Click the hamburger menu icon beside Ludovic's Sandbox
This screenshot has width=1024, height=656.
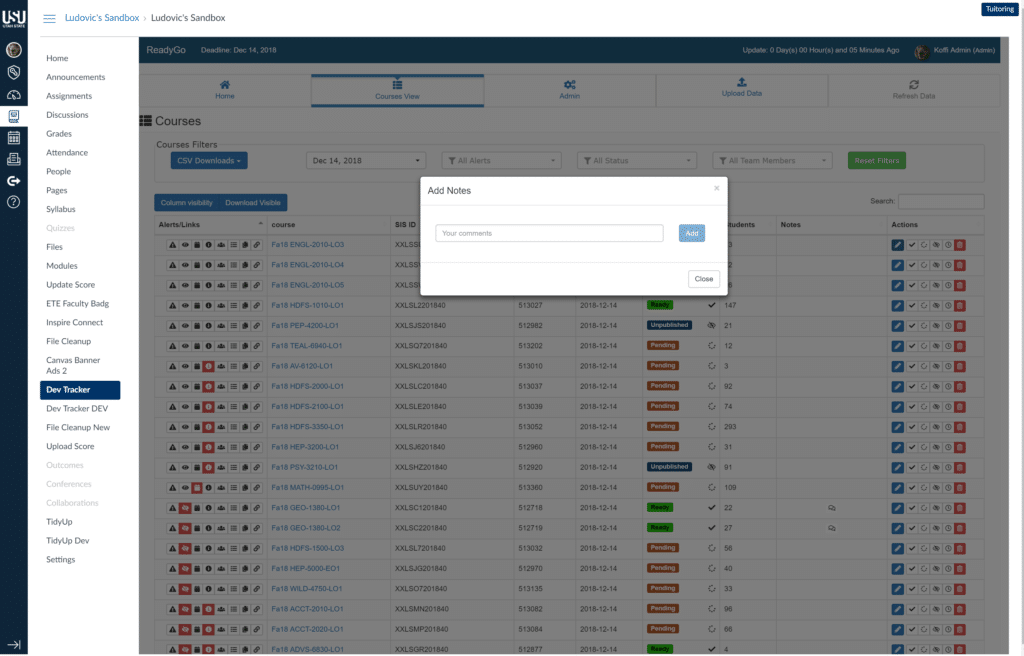click(49, 18)
